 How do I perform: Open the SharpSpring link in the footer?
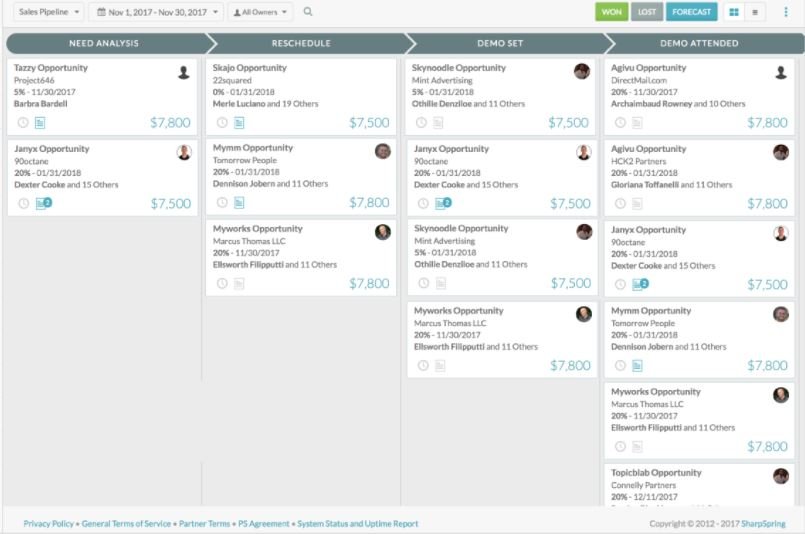[x=763, y=524]
